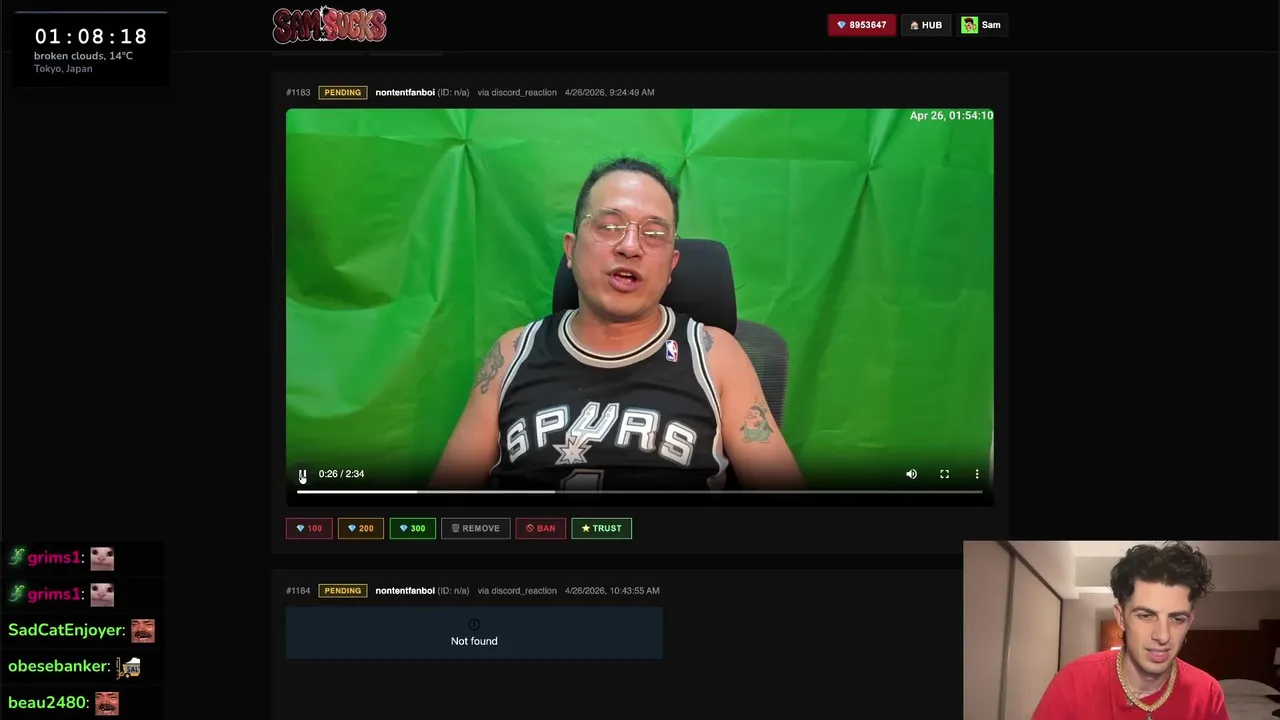
Task: Enter fullscreen mode on the video
Action: click(944, 474)
